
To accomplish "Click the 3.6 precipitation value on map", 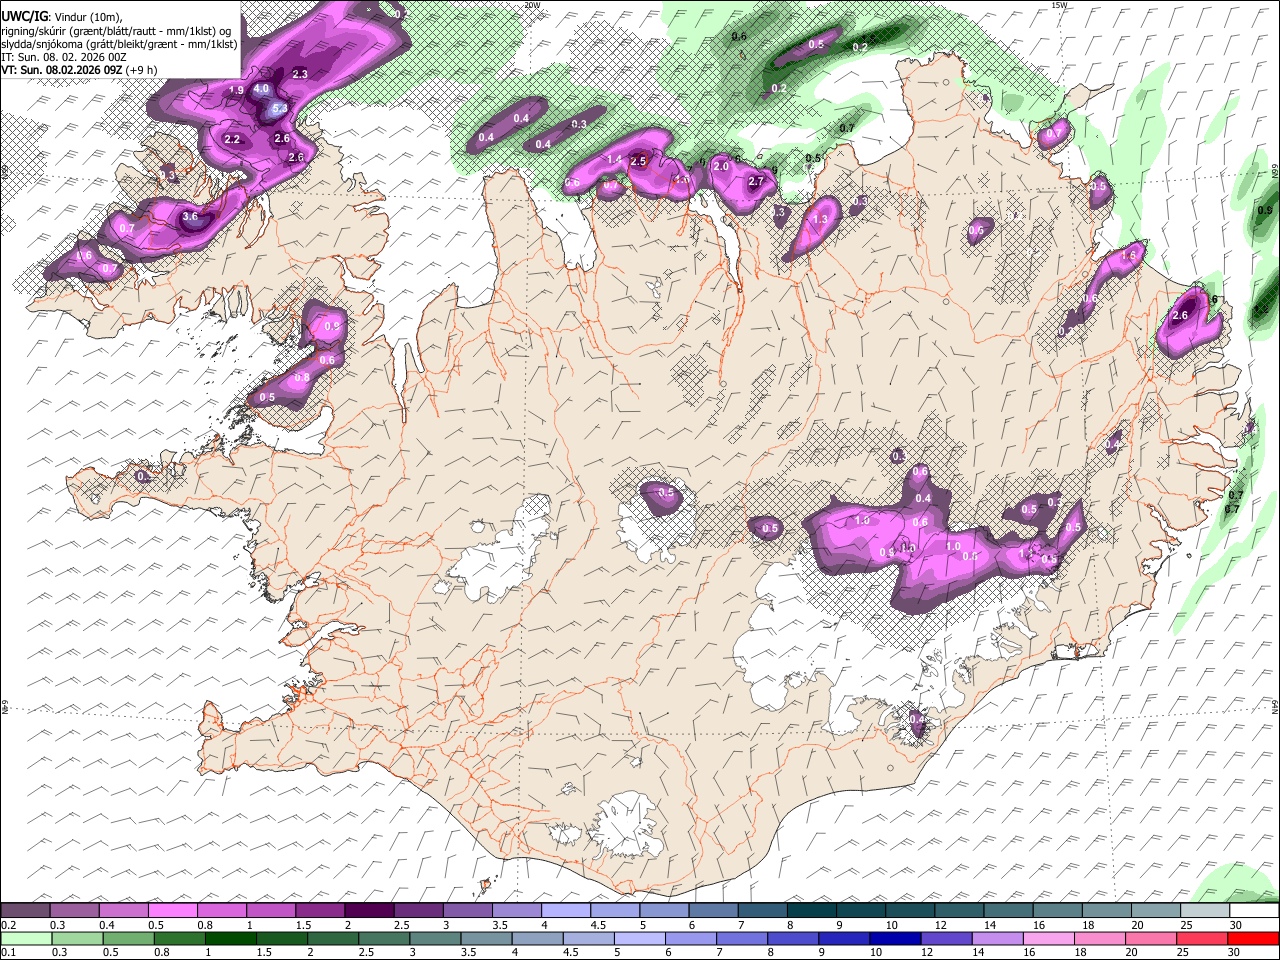I will pos(191,216).
